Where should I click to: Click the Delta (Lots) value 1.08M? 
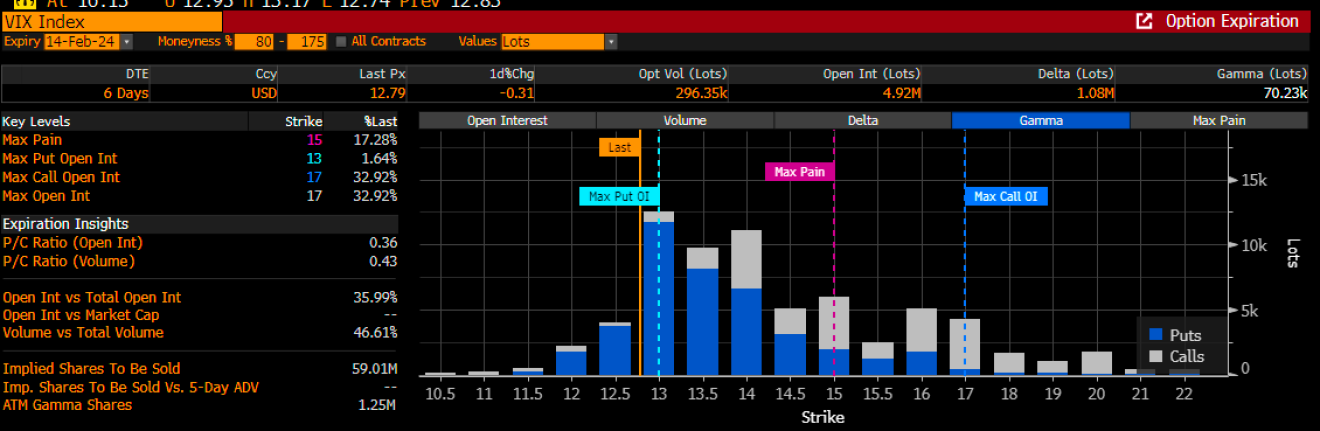coord(1093,93)
